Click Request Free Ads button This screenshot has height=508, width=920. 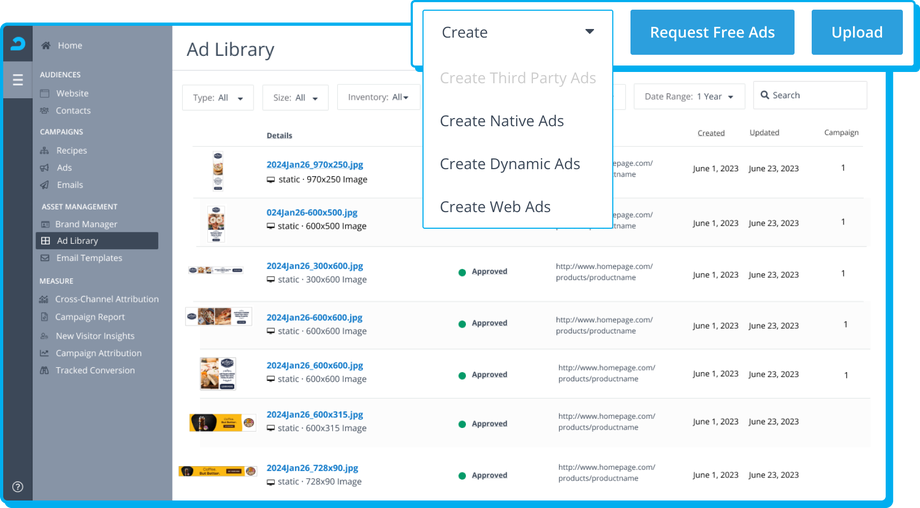712,32
